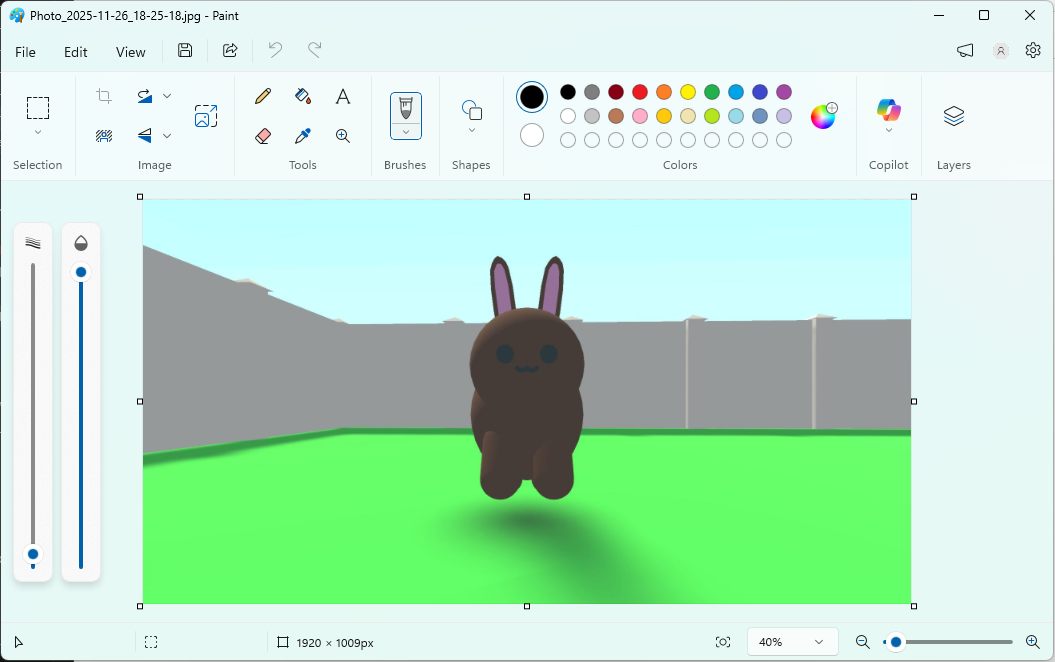Select the Color picker eyedropper tool

[x=303, y=136]
